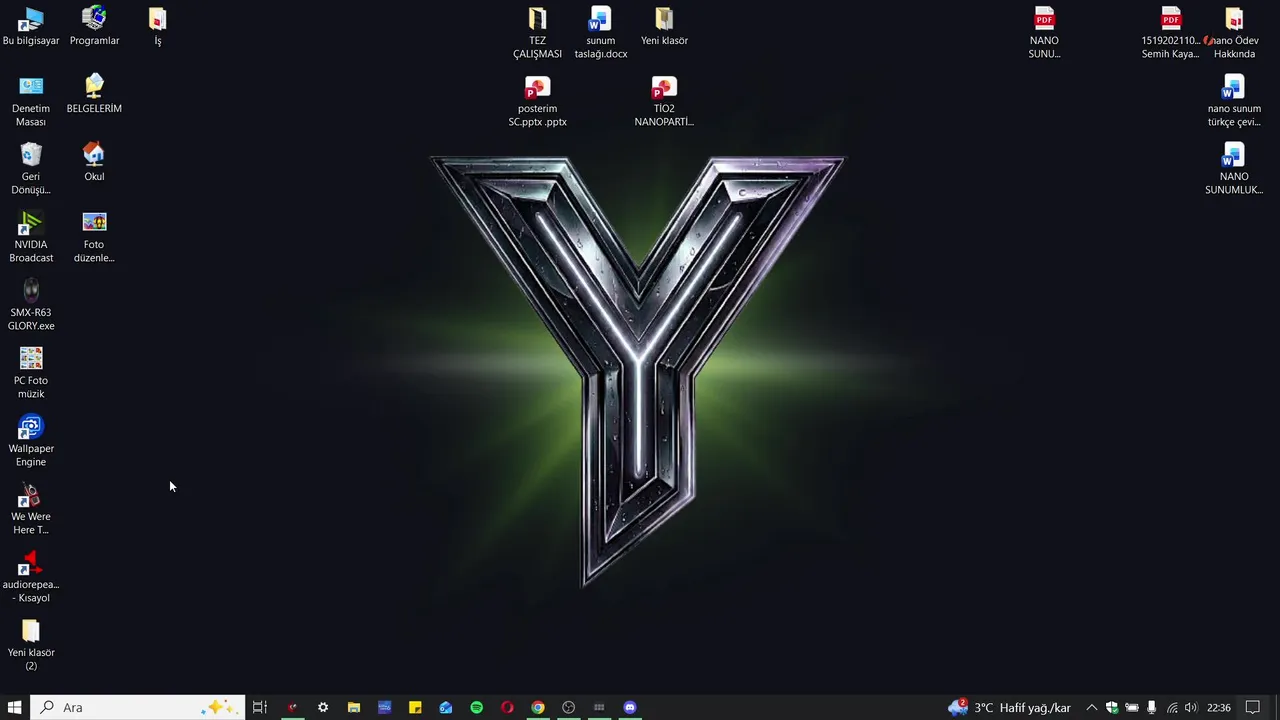Image resolution: width=1280 pixels, height=720 pixels.
Task: Open the Foto düzenle shortcut
Action: pyautogui.click(x=94, y=237)
